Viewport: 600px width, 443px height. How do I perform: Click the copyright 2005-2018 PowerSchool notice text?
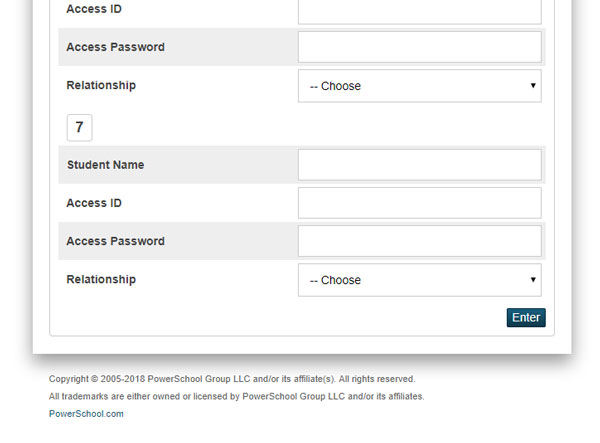coord(232,379)
